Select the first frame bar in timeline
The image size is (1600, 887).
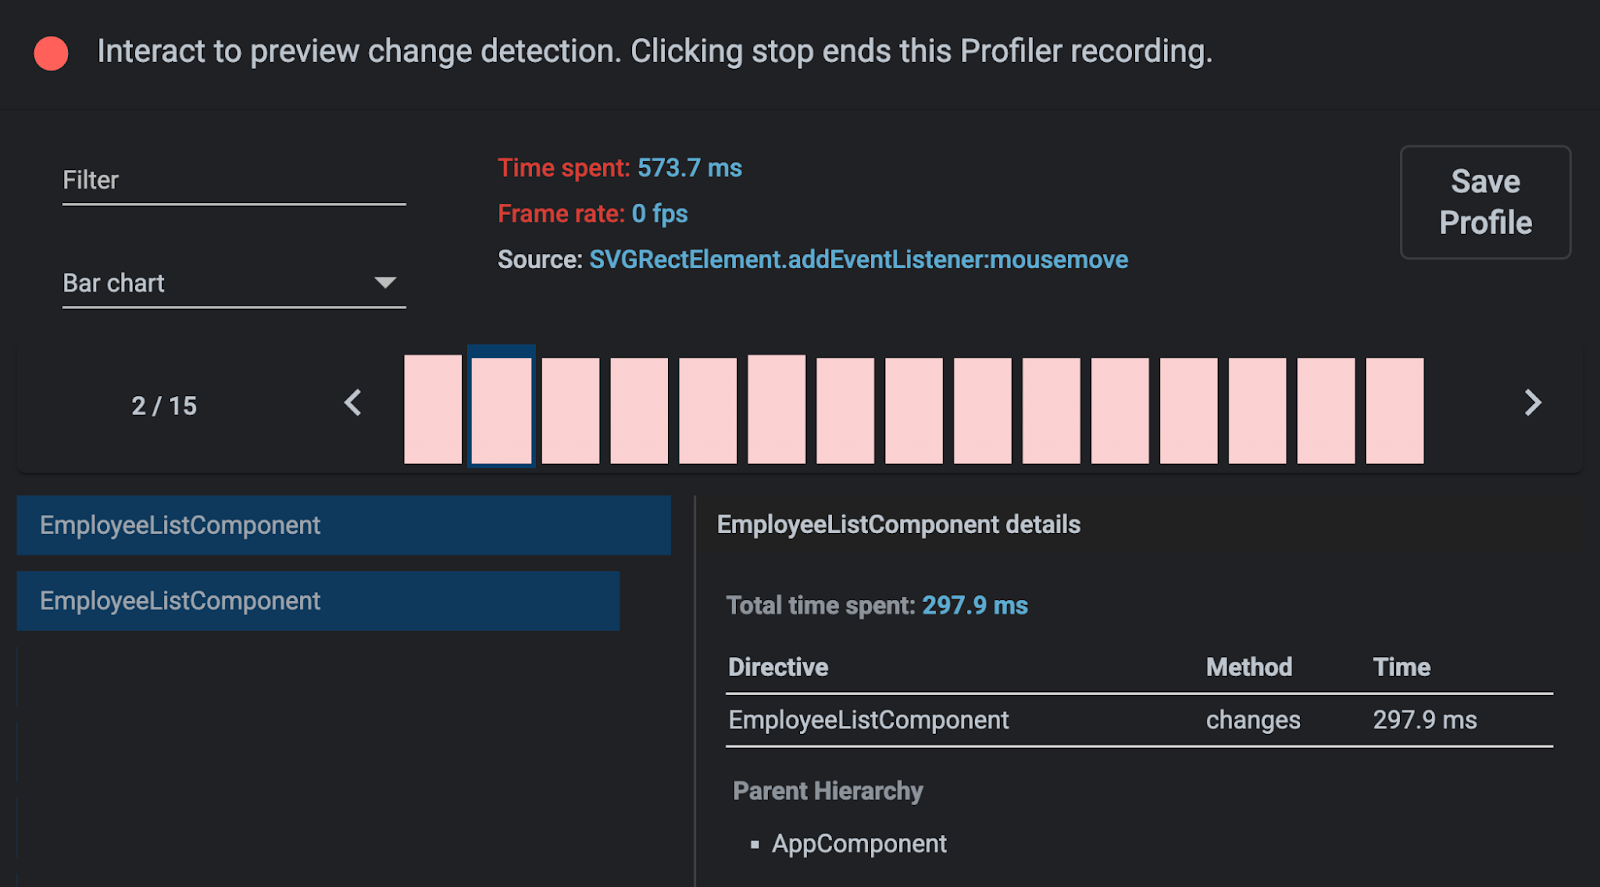[x=432, y=410]
